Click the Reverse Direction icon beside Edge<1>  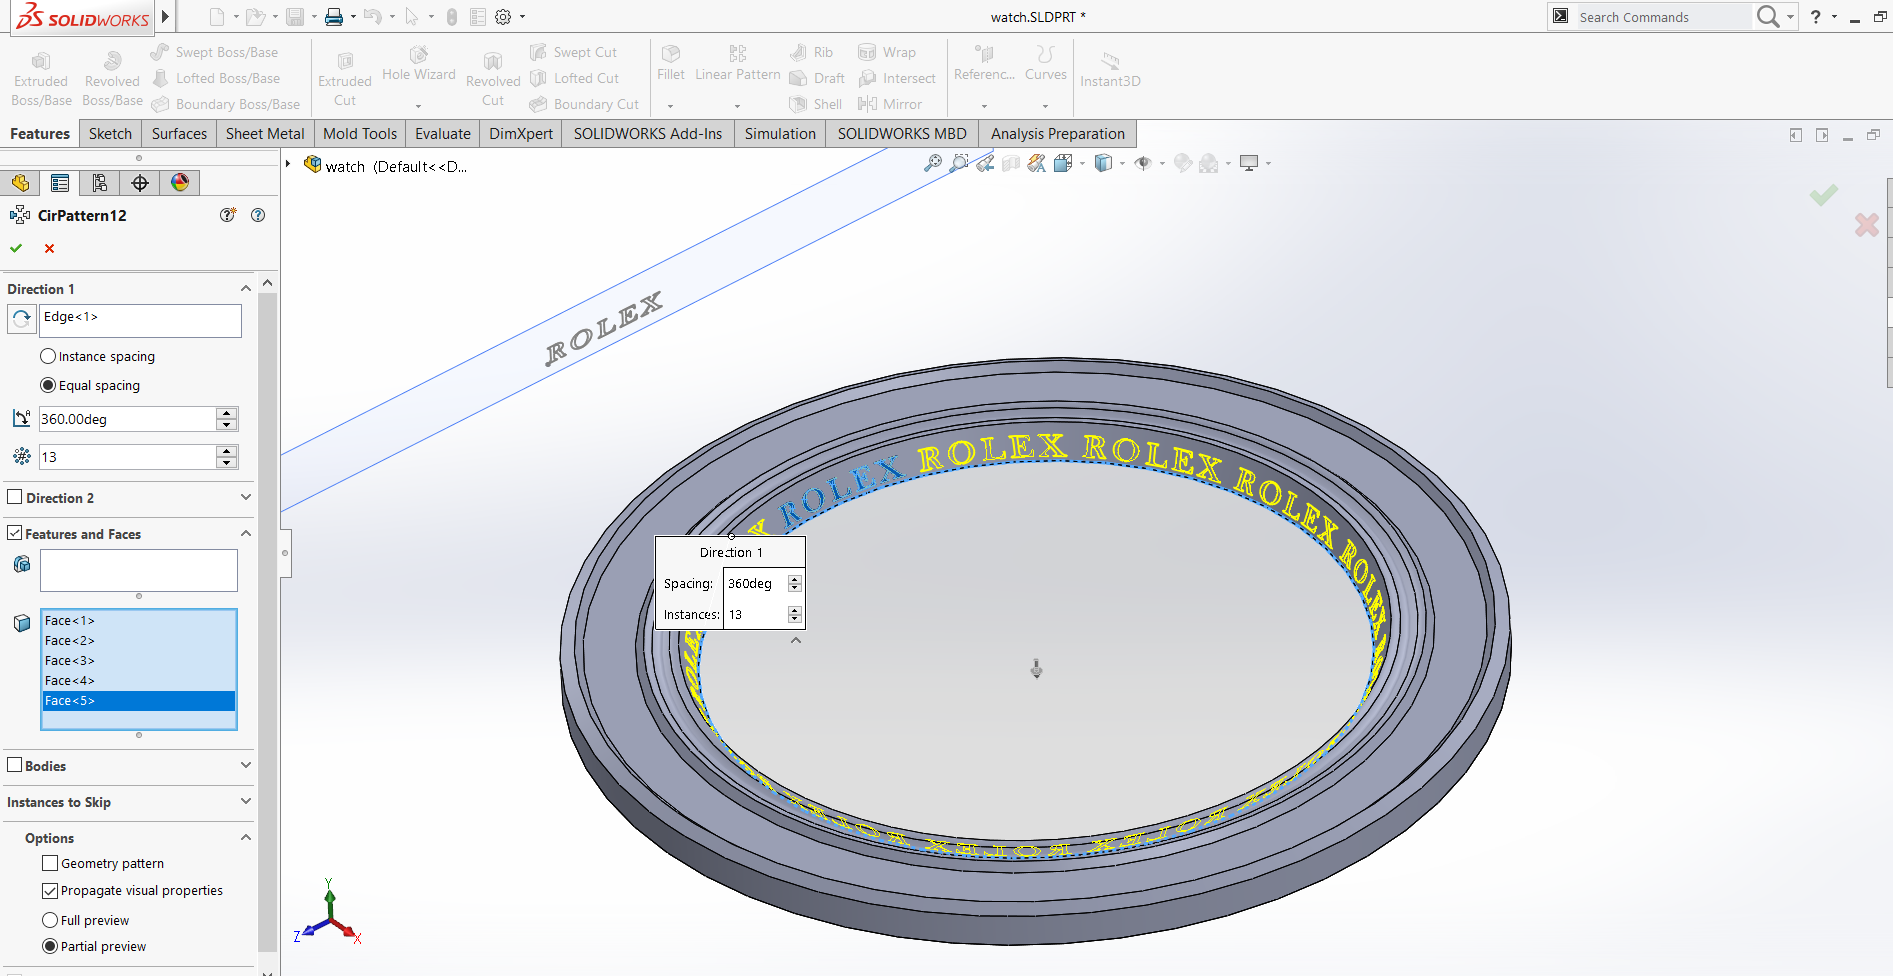click(21, 319)
